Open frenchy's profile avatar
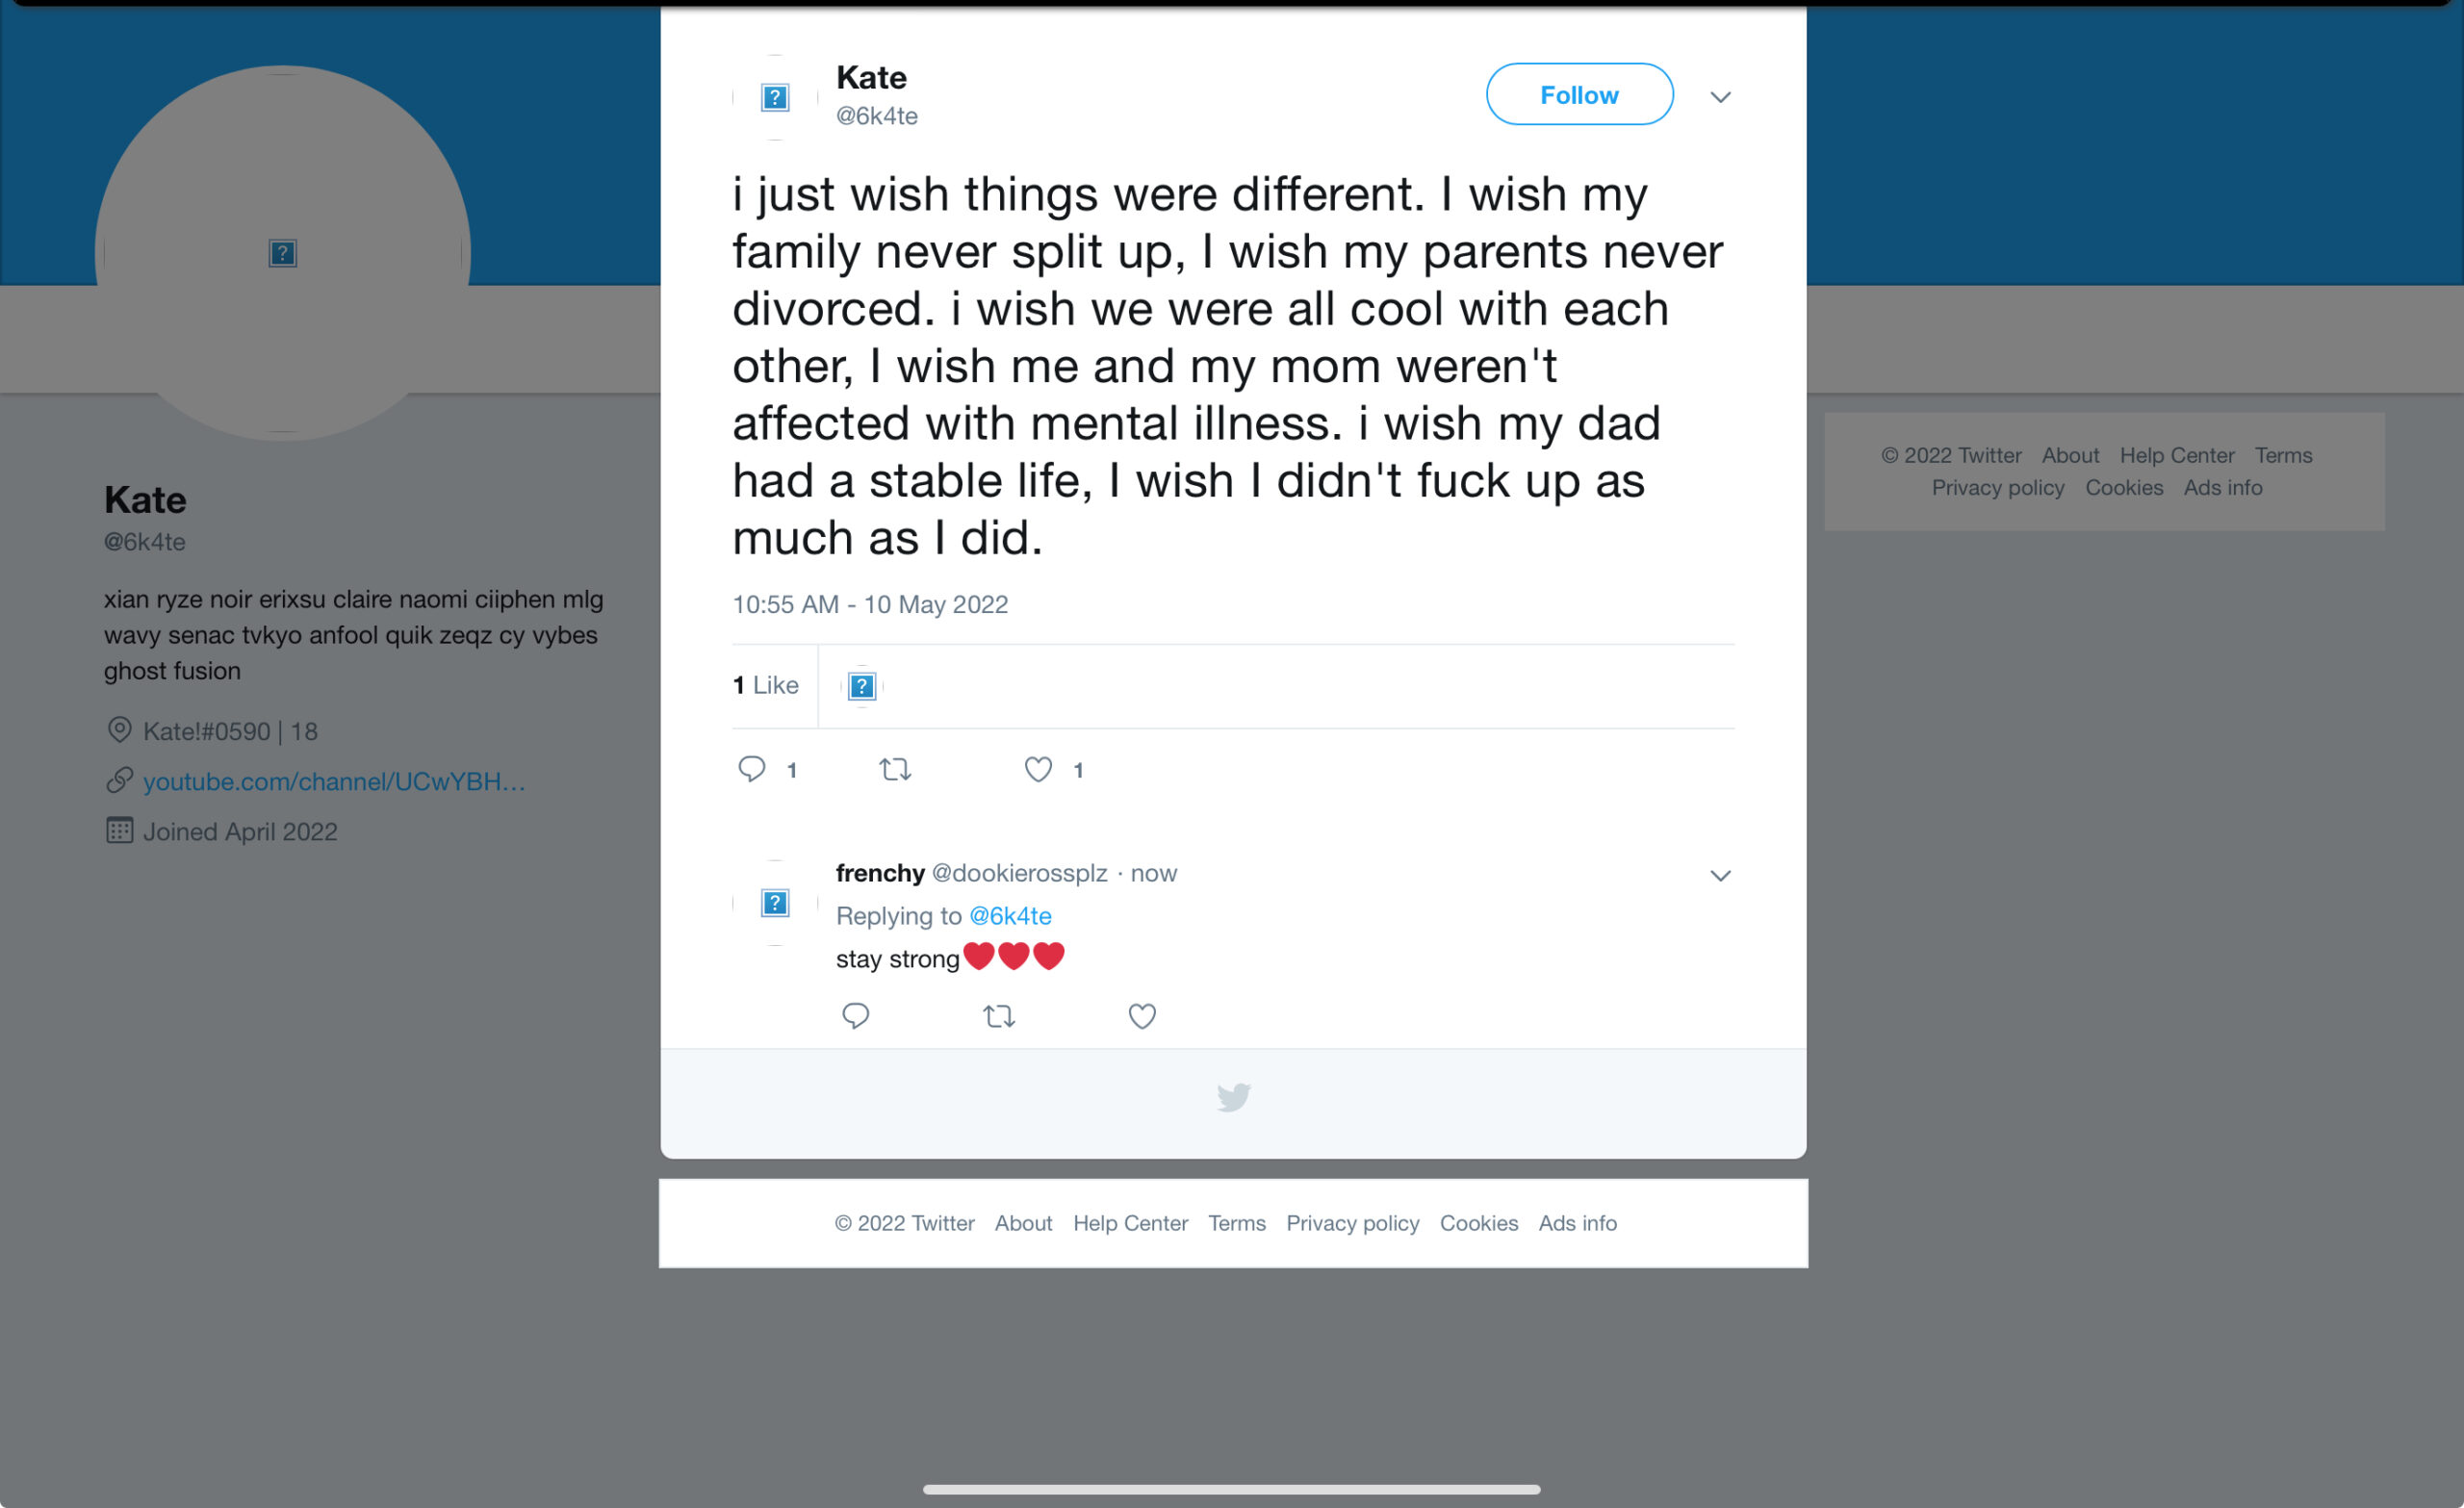Viewport: 2464px width, 1508px height. pos(775,903)
